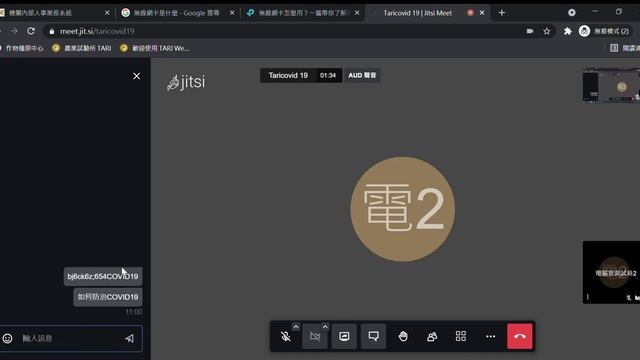Viewport: 640px width, 360px height.
Task: Click the tab recording indicator dot
Action: [470, 13]
